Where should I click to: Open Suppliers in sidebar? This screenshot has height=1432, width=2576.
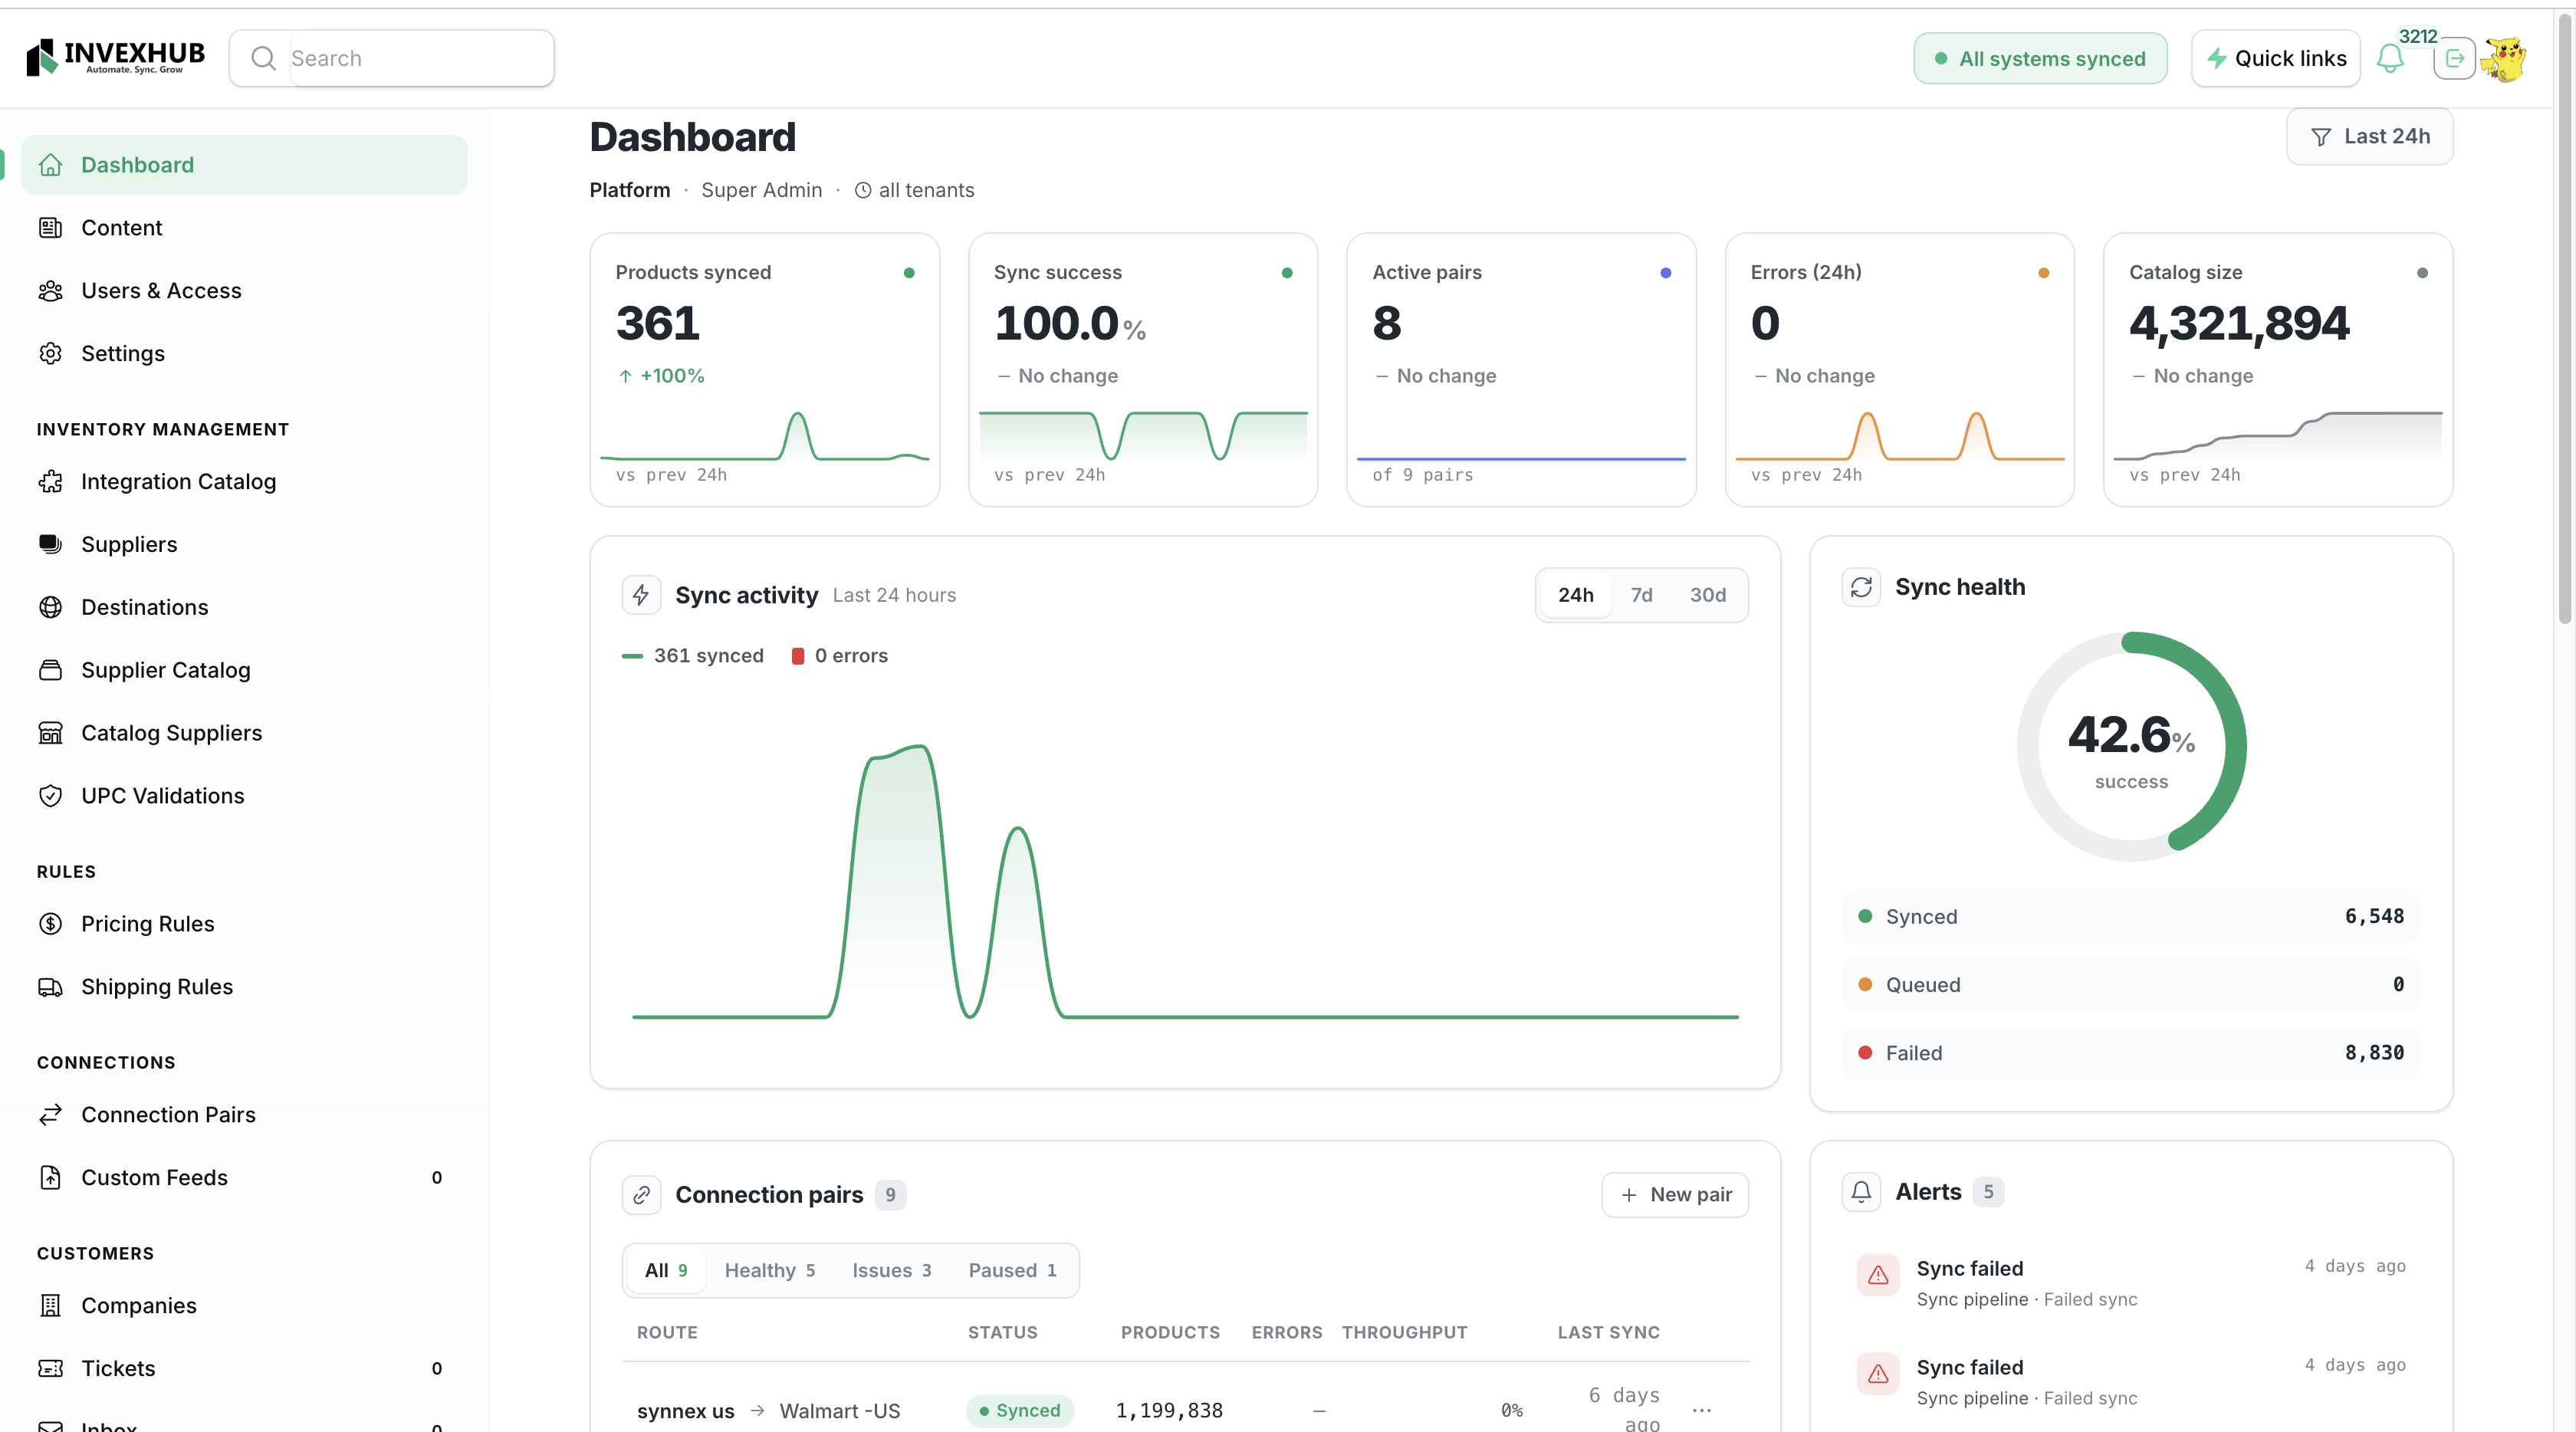click(x=244, y=545)
